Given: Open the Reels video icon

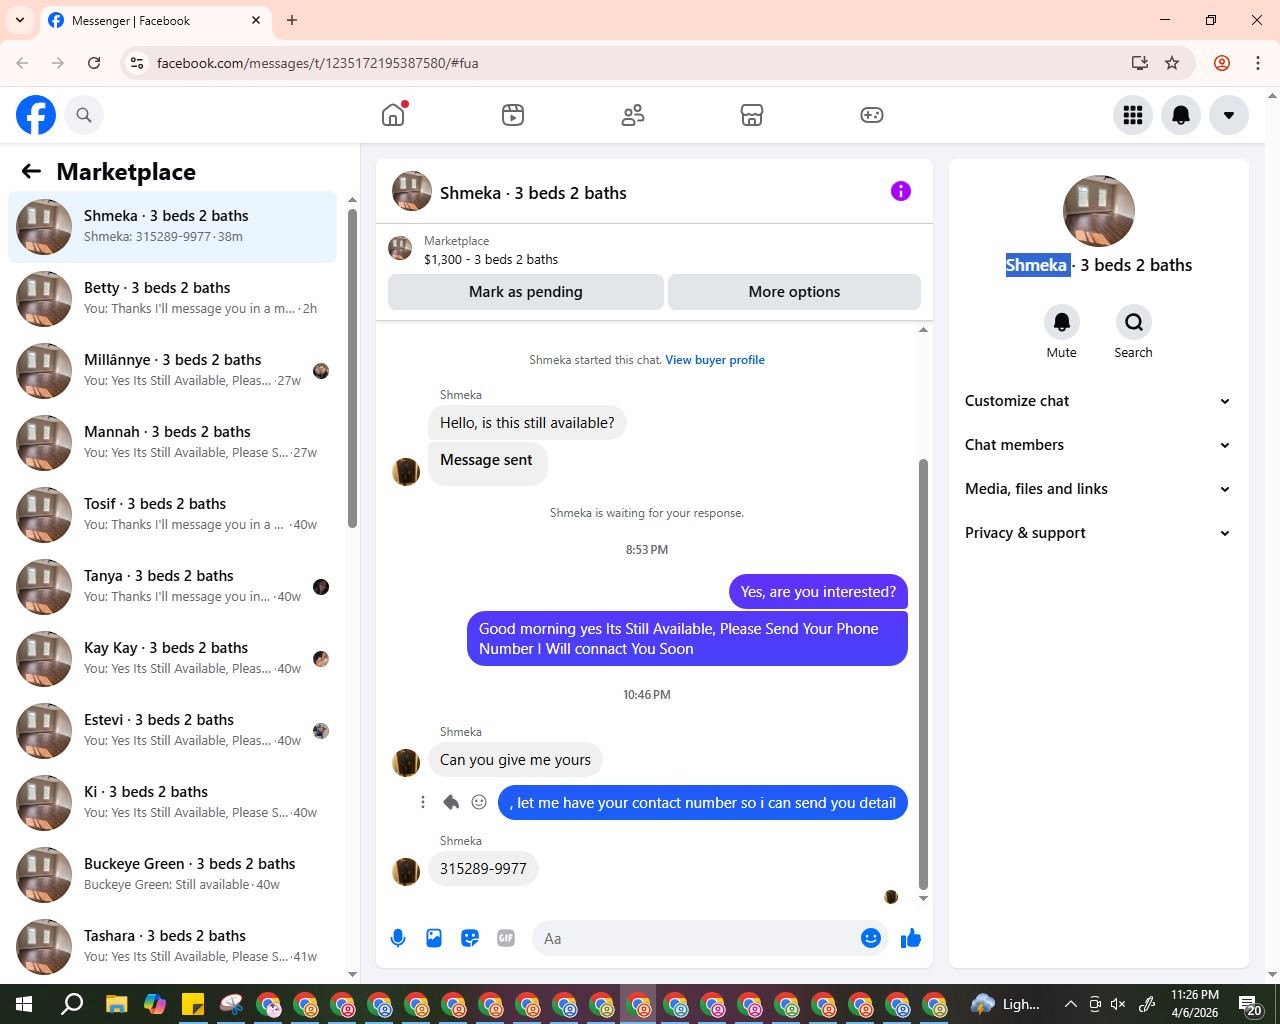Looking at the screenshot, I should click(513, 115).
